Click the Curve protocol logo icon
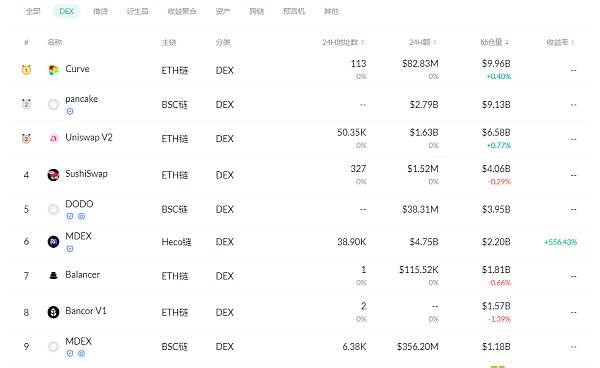Viewport: 600px width, 368px height. coord(54,70)
